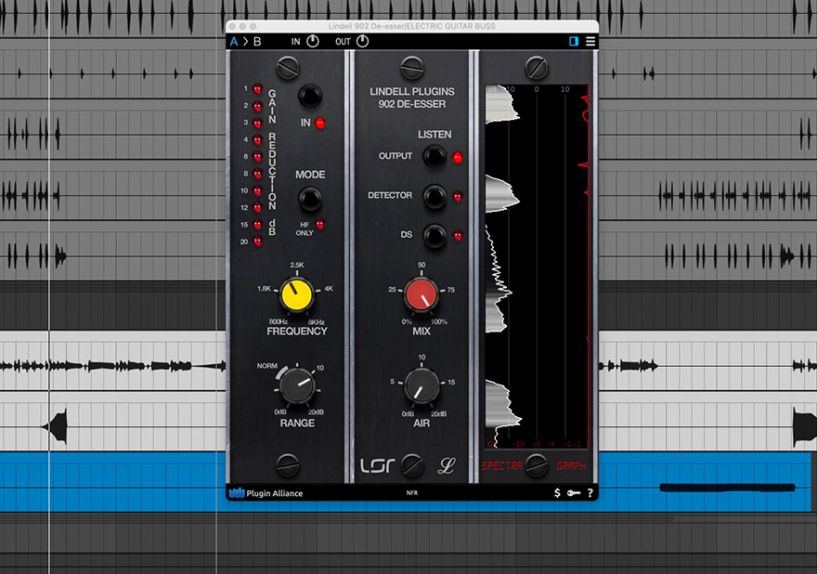This screenshot has width=817, height=574.
Task: Open the key license icon
Action: coord(574,493)
